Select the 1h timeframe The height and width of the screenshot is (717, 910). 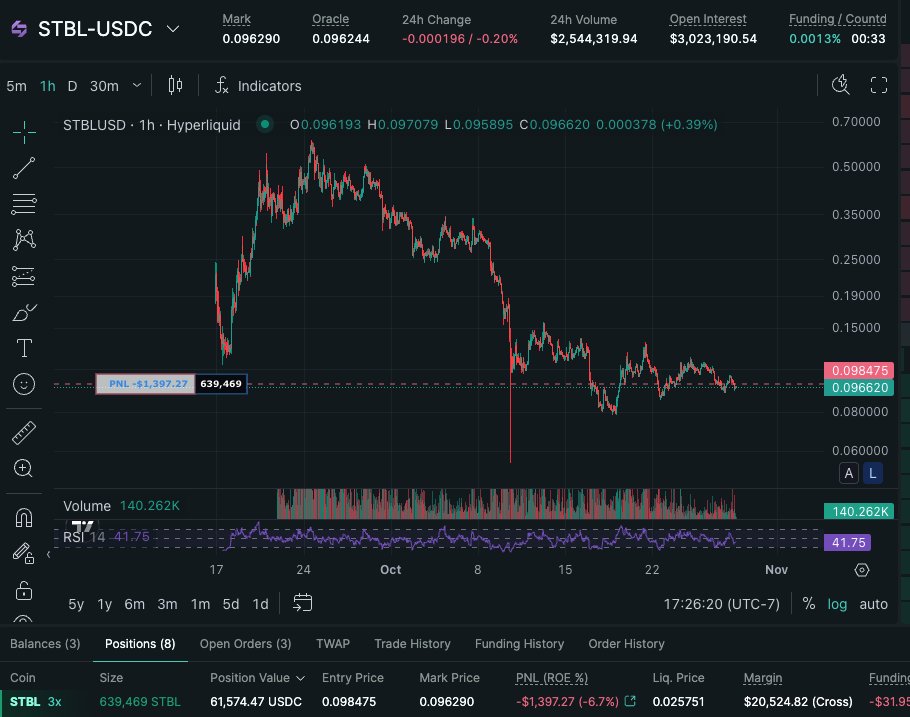click(x=48, y=86)
